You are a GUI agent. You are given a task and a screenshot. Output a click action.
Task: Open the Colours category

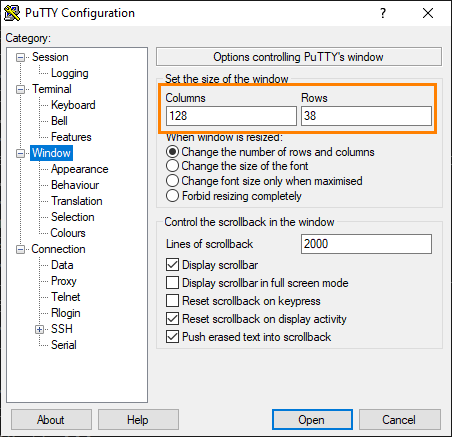[x=68, y=233]
